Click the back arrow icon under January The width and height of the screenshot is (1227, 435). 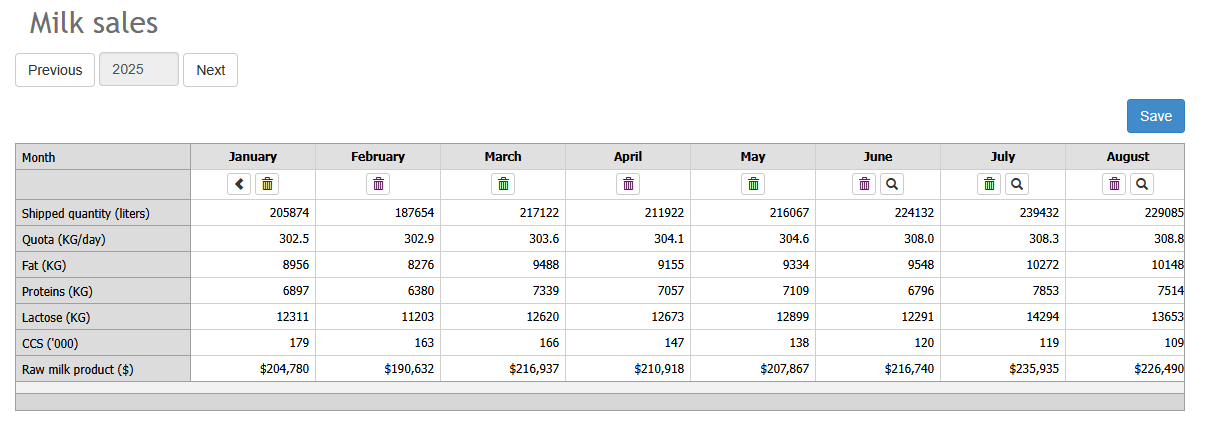click(240, 184)
